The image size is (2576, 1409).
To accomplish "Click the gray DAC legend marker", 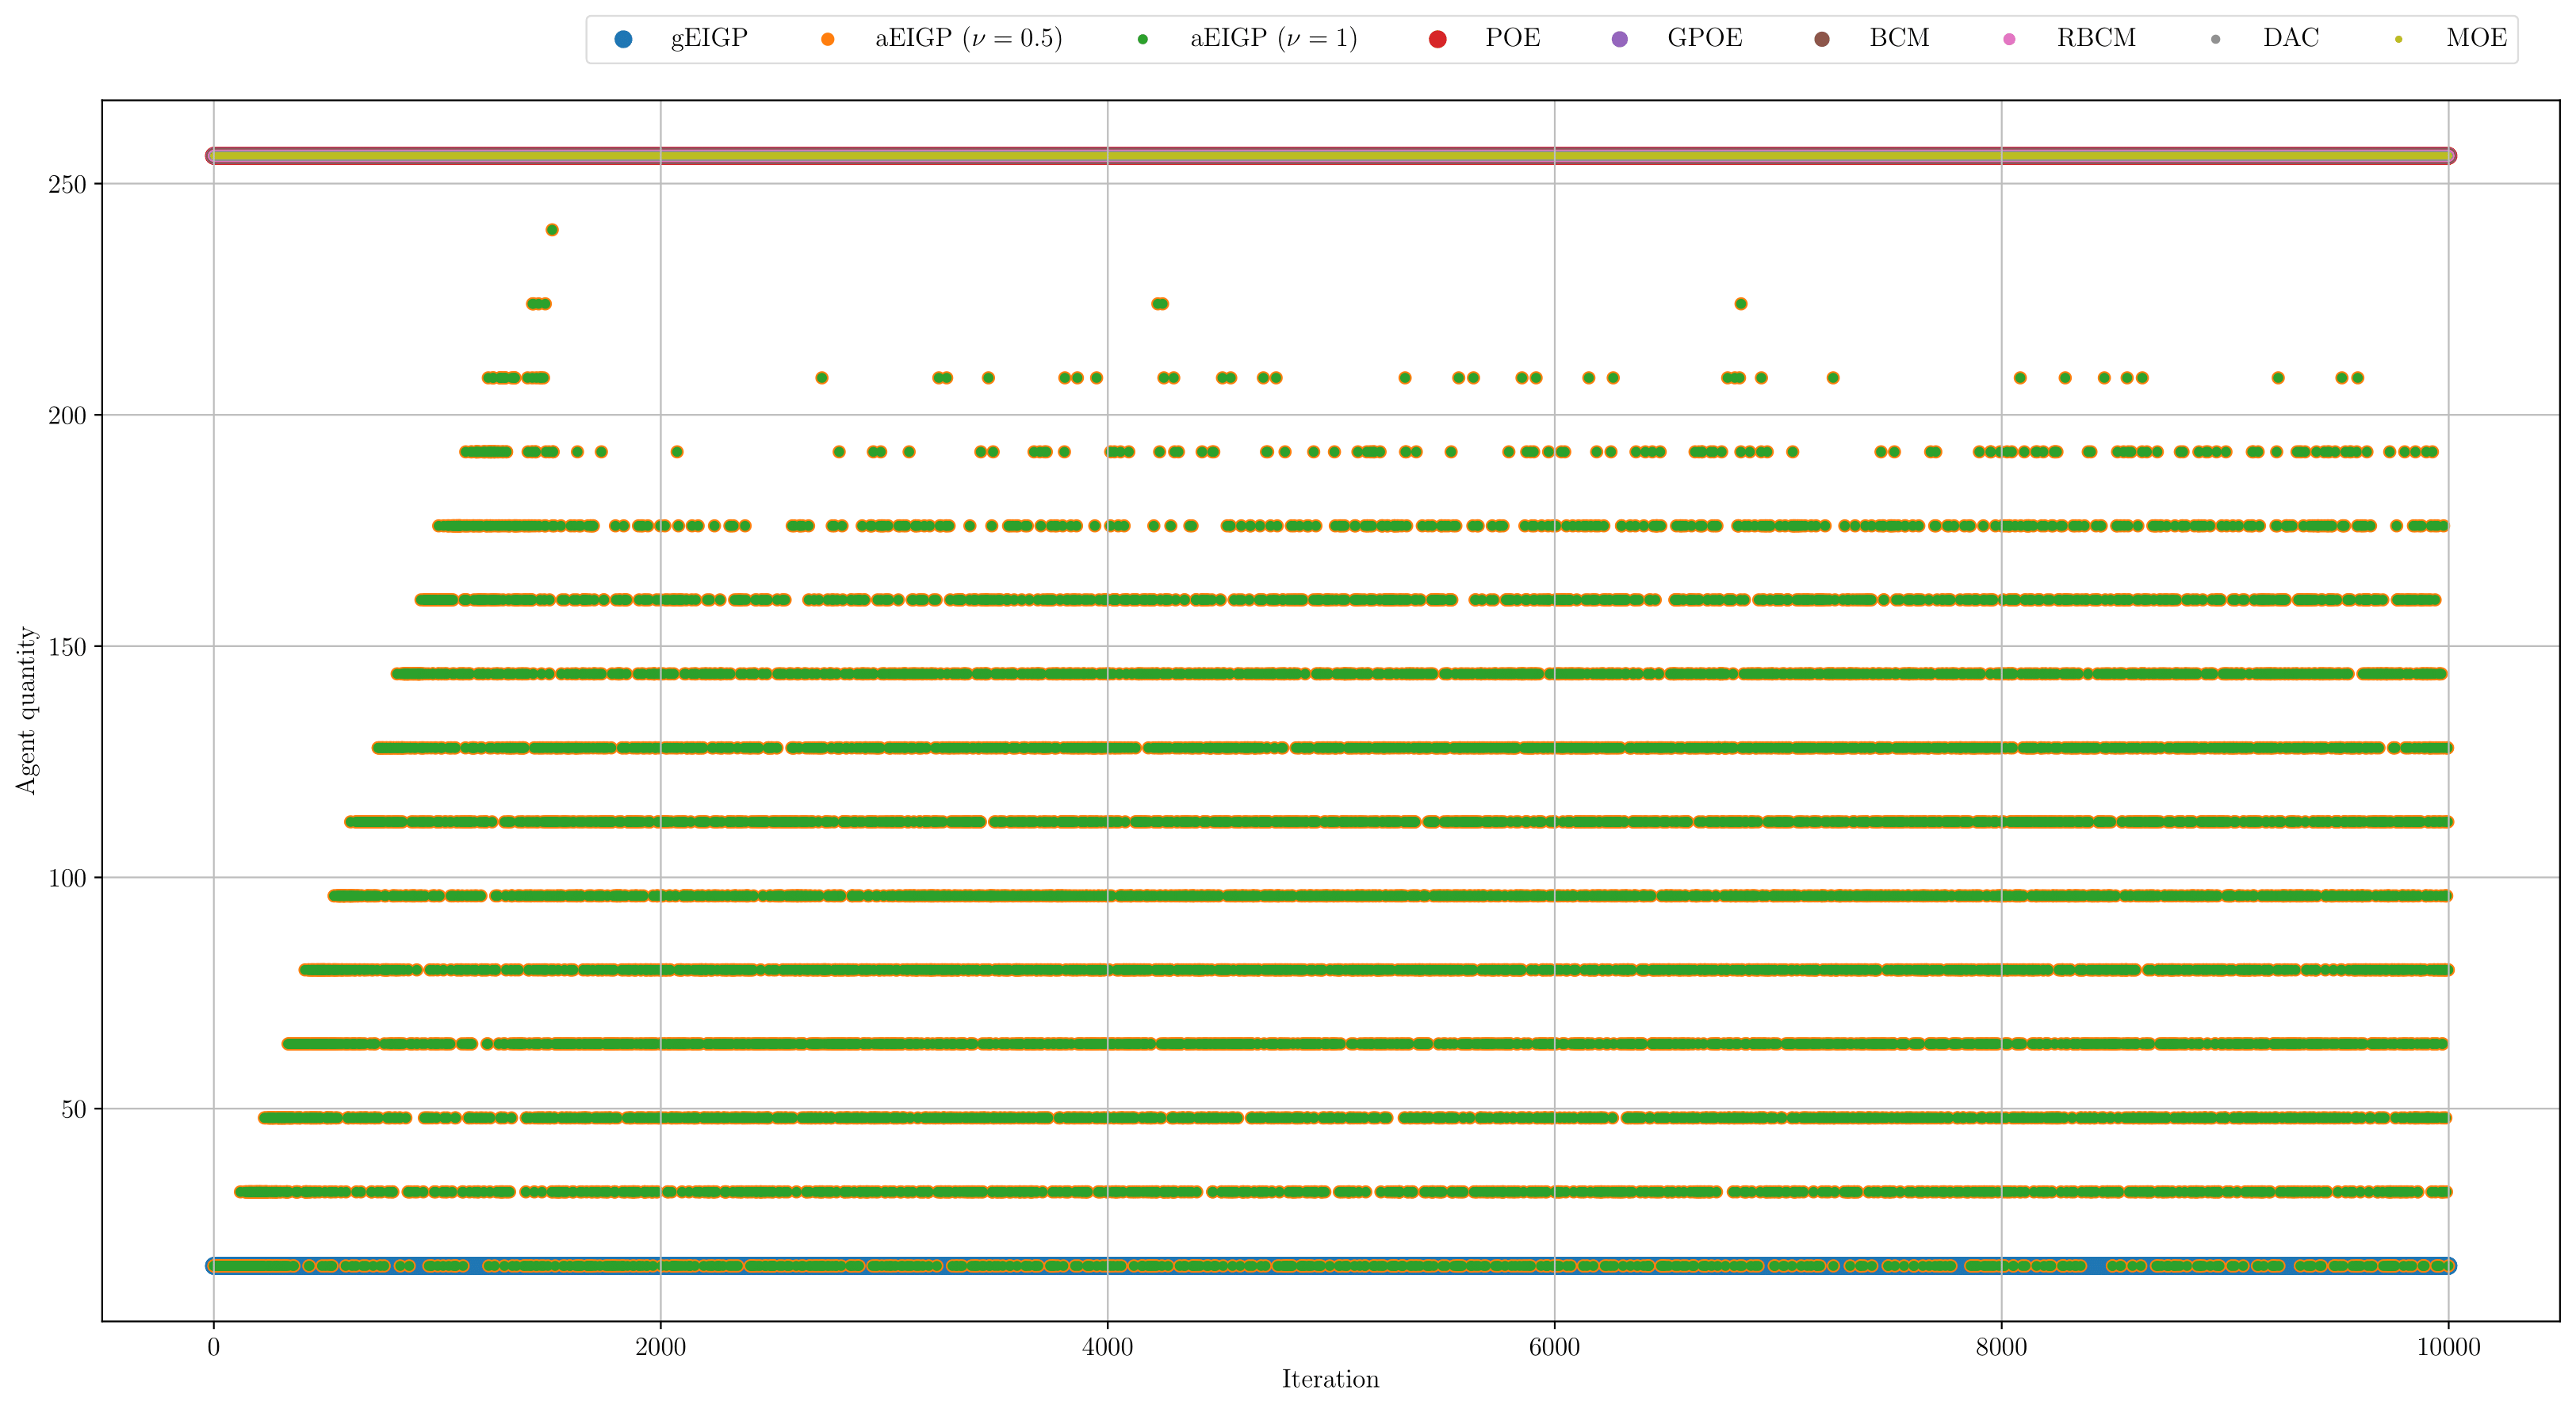I will click(2215, 39).
